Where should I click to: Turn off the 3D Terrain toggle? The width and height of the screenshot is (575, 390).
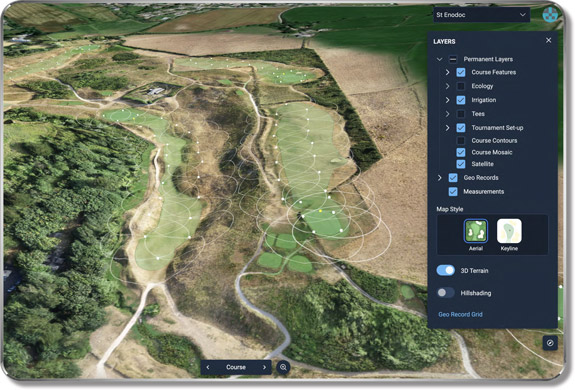446,271
